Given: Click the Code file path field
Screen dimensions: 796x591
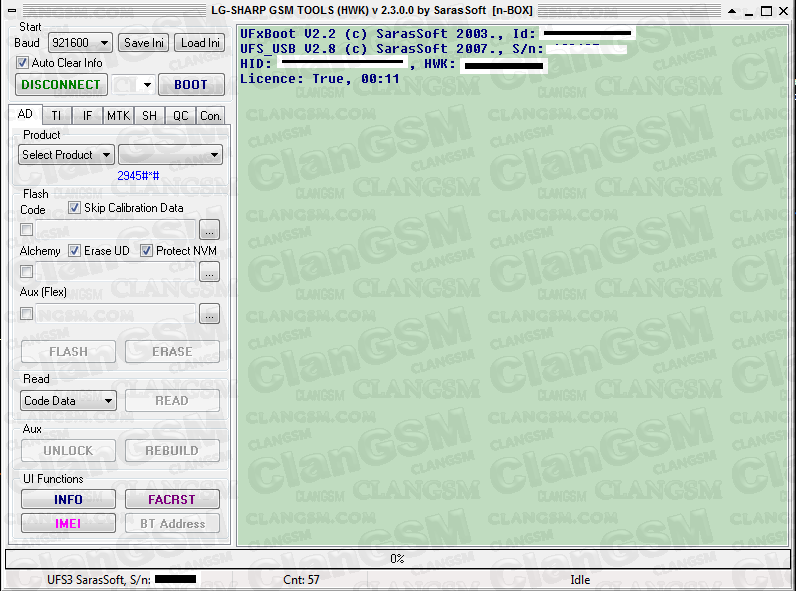Looking at the screenshot, I should point(116,229).
